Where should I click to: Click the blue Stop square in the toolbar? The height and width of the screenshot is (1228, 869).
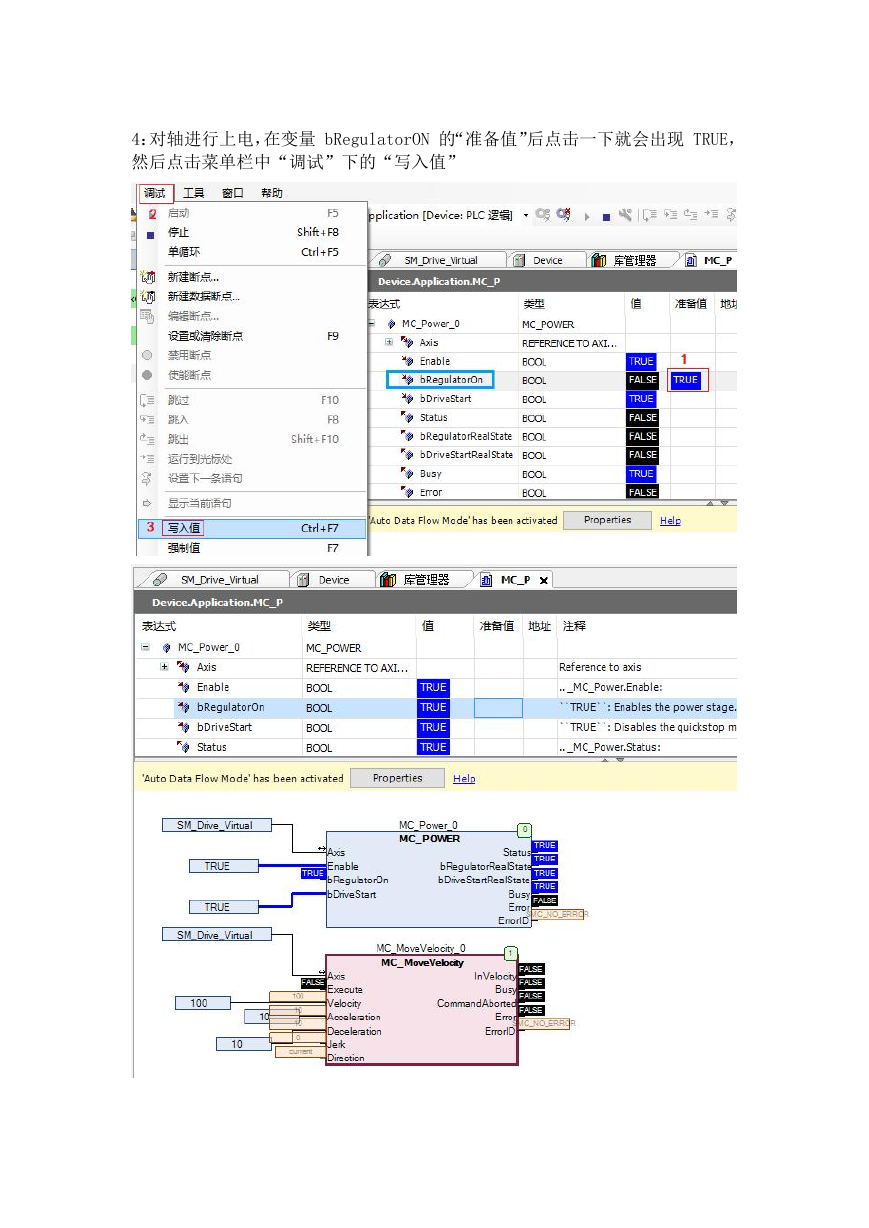[x=606, y=215]
